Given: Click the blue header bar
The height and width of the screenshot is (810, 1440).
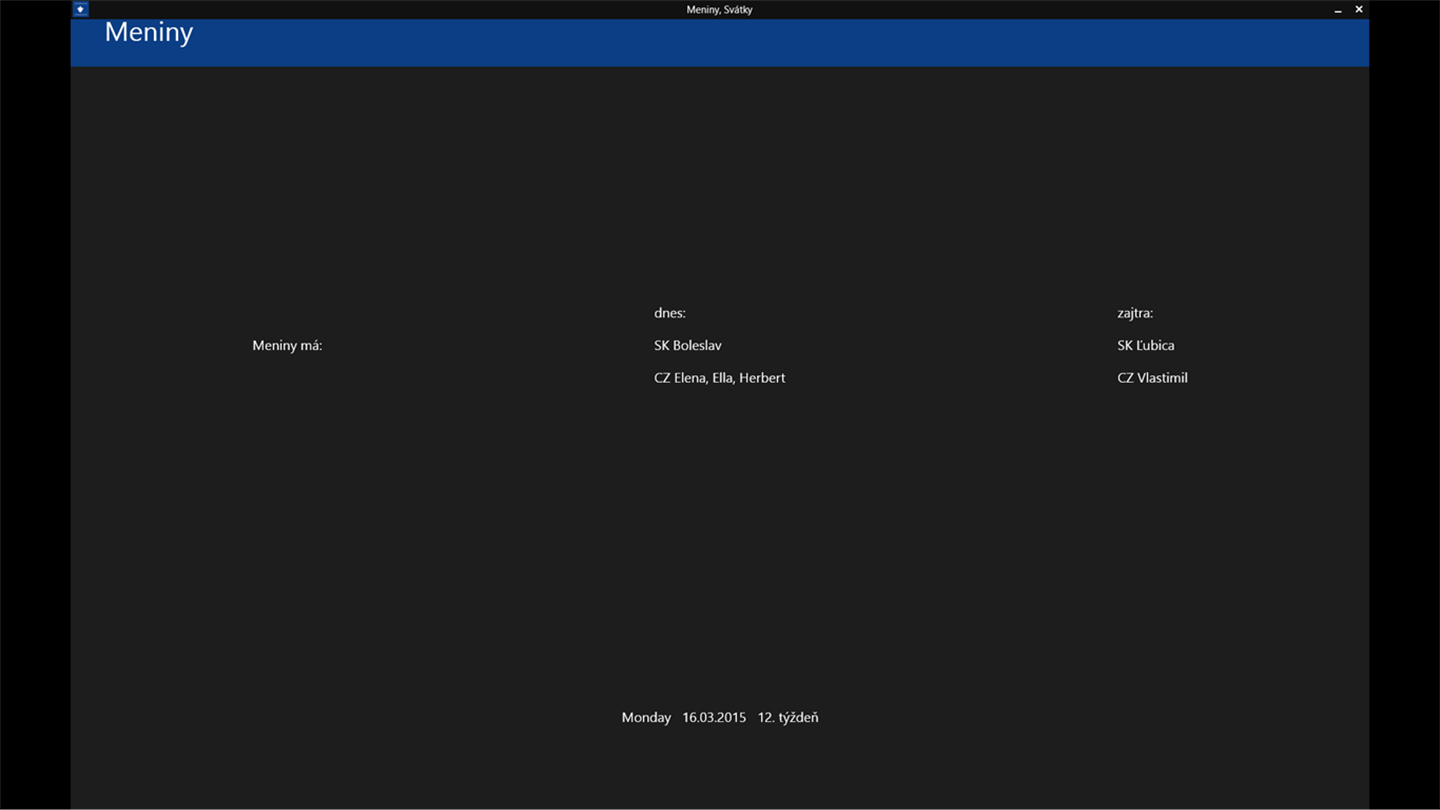Looking at the screenshot, I should click(x=720, y=42).
